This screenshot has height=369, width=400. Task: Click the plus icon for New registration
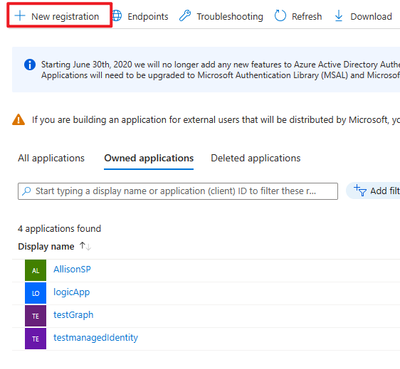pos(20,16)
